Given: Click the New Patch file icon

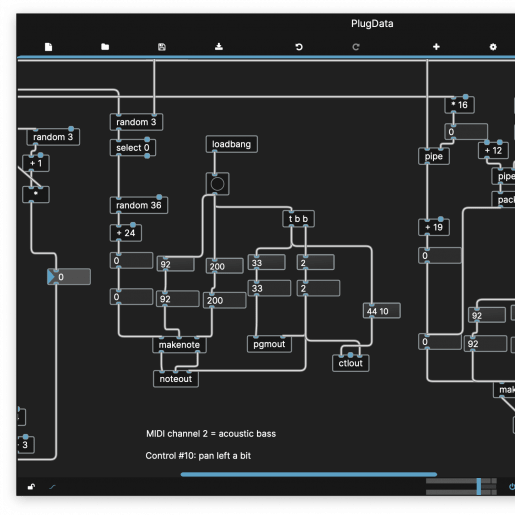Looking at the screenshot, I should [48, 47].
